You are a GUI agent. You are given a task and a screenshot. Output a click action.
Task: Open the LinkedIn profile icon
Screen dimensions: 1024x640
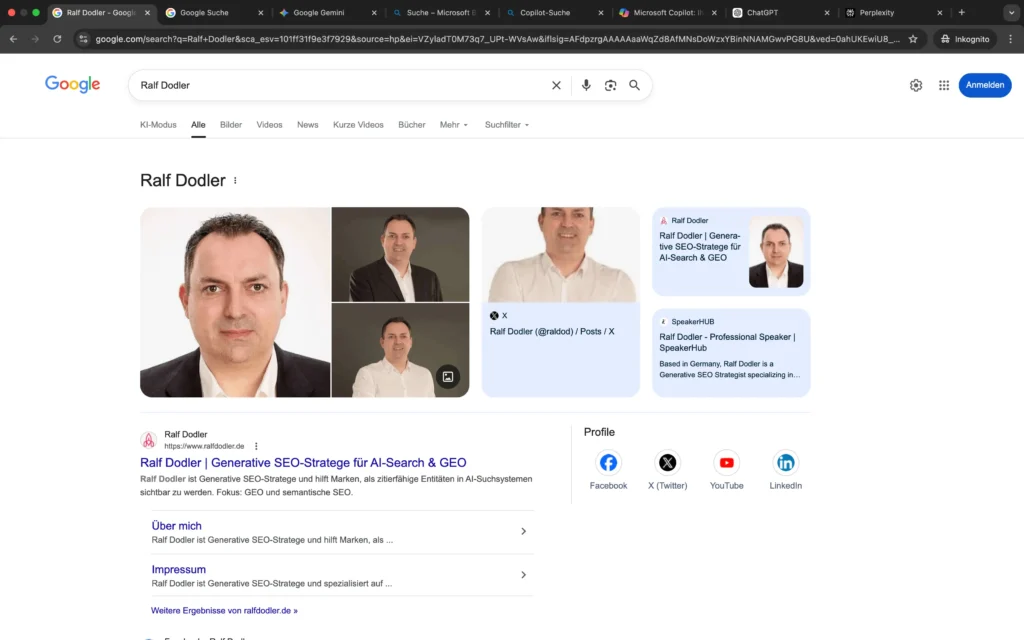tap(785, 463)
